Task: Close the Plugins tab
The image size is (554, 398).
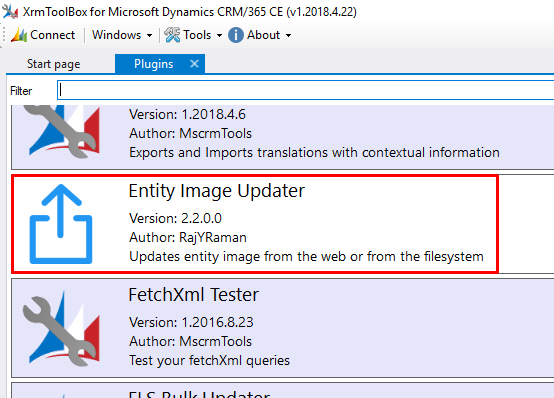Action: click(194, 64)
